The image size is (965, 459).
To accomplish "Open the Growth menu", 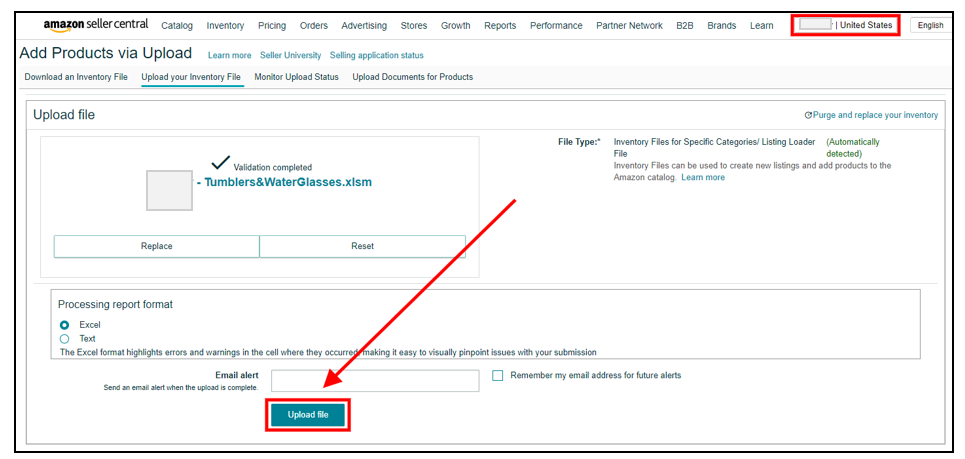I will point(455,25).
